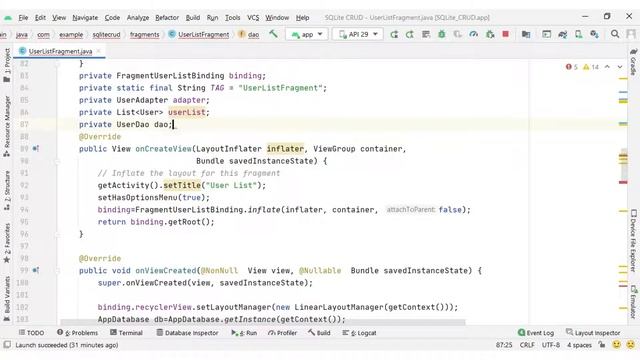640x360 pixels.
Task: Click the Search Everywhere magnifier icon
Action: [615, 34]
